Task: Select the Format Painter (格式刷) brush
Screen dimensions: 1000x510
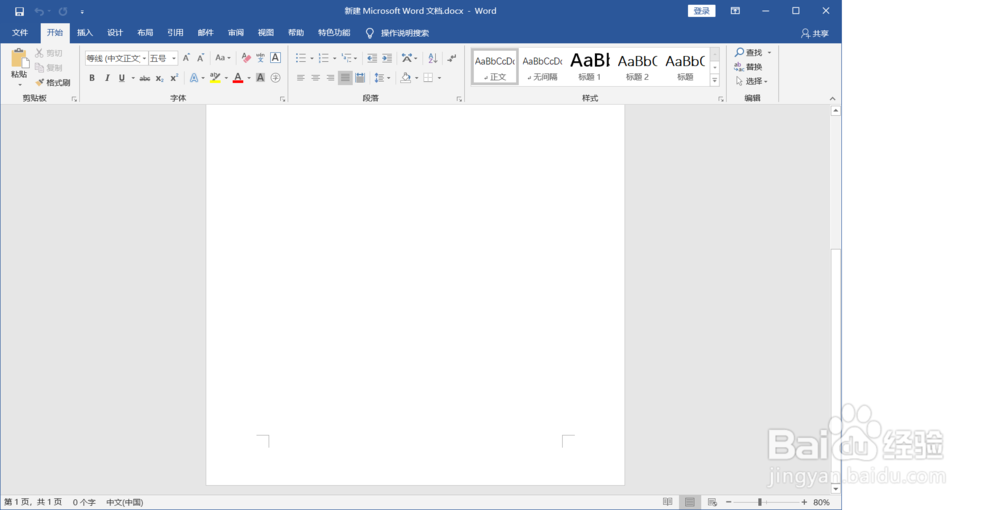Action: [40, 82]
